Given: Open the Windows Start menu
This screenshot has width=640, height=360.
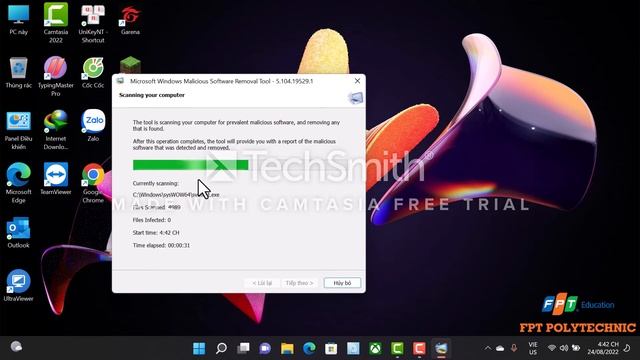Looking at the screenshot, I should click(199, 348).
